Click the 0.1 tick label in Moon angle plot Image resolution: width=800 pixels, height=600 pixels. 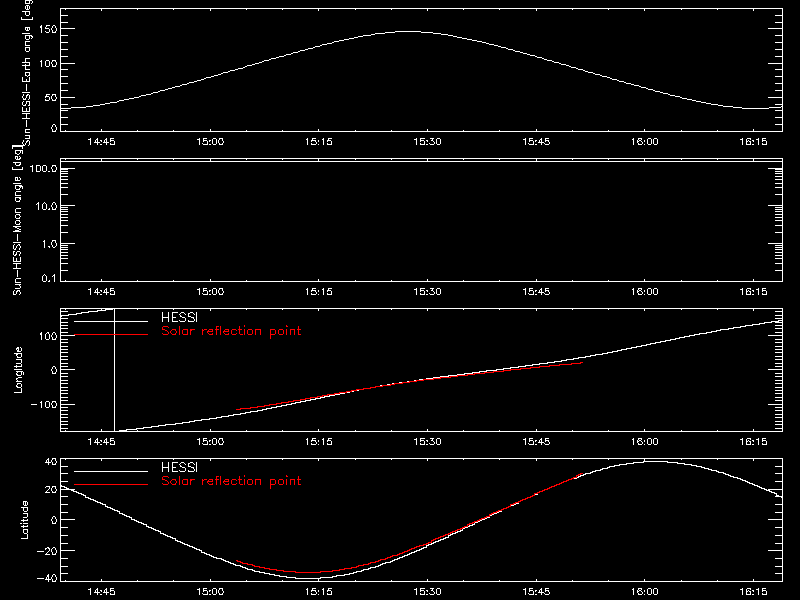[49, 278]
